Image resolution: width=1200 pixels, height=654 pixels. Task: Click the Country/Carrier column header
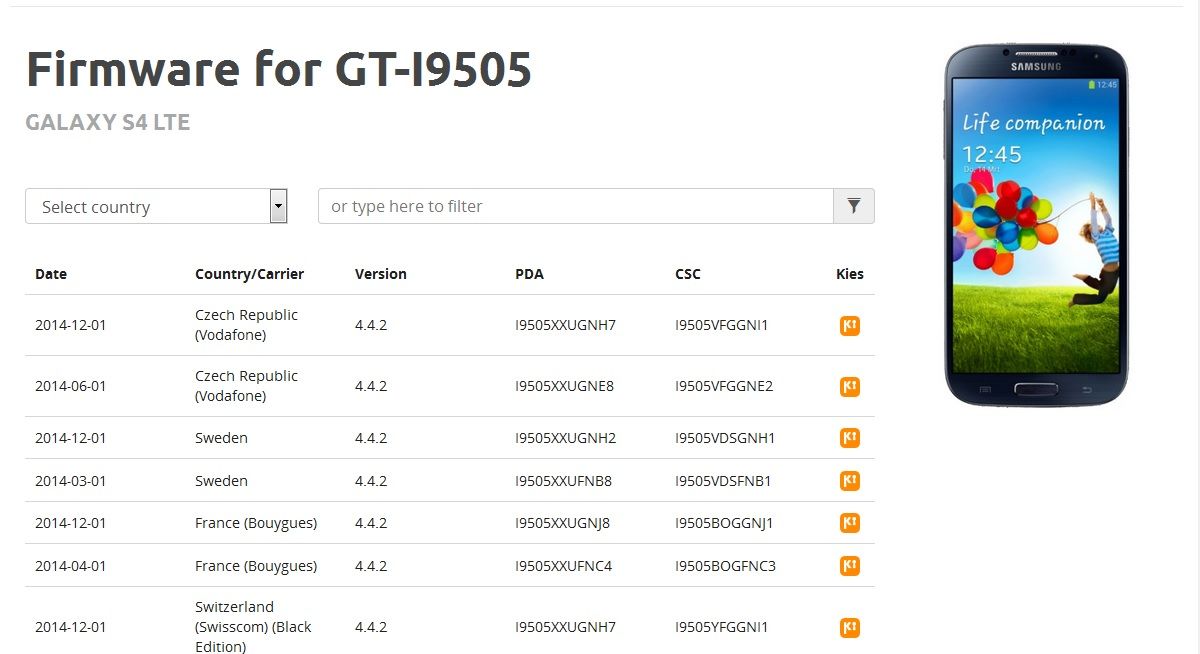(x=249, y=274)
